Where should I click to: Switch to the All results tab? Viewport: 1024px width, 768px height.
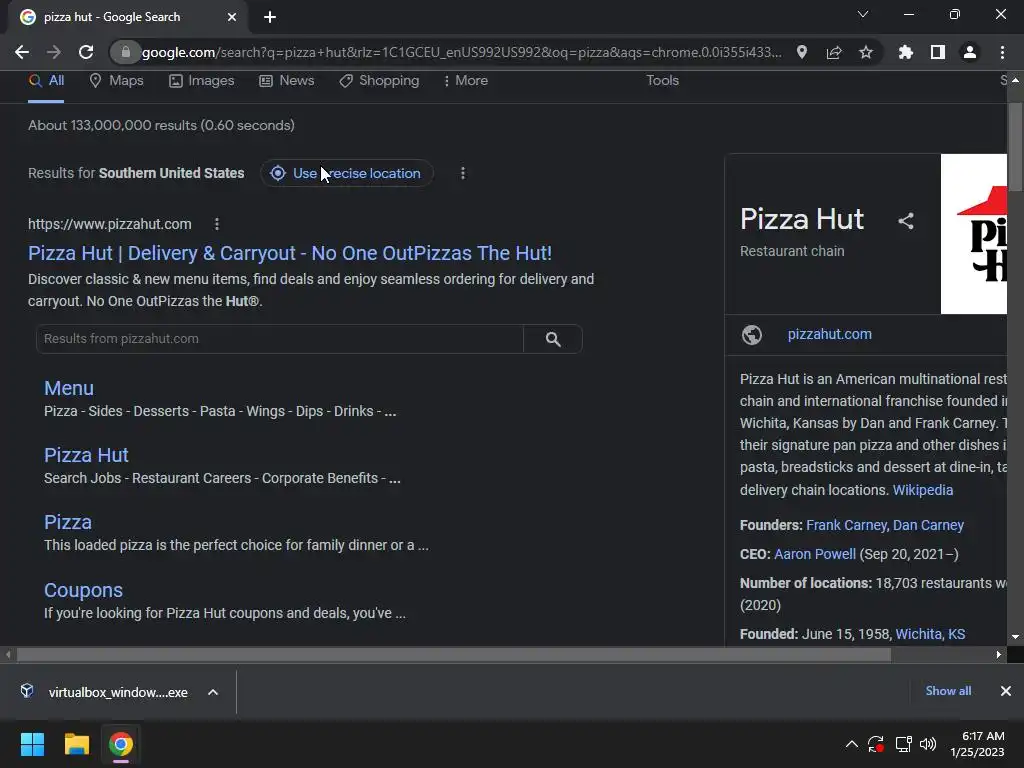(46, 80)
